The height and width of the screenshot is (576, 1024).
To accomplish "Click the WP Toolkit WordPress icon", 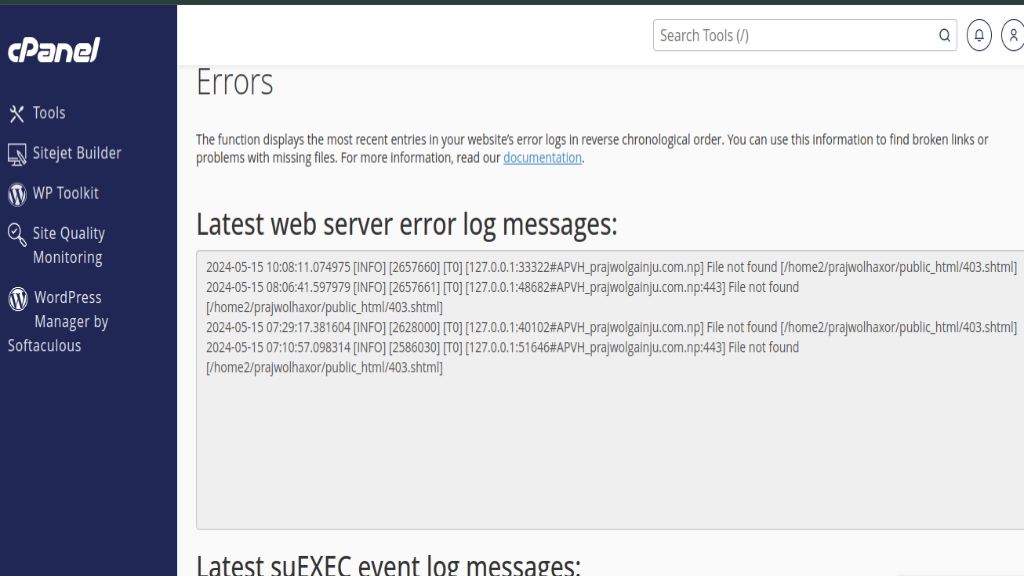I will (15, 192).
